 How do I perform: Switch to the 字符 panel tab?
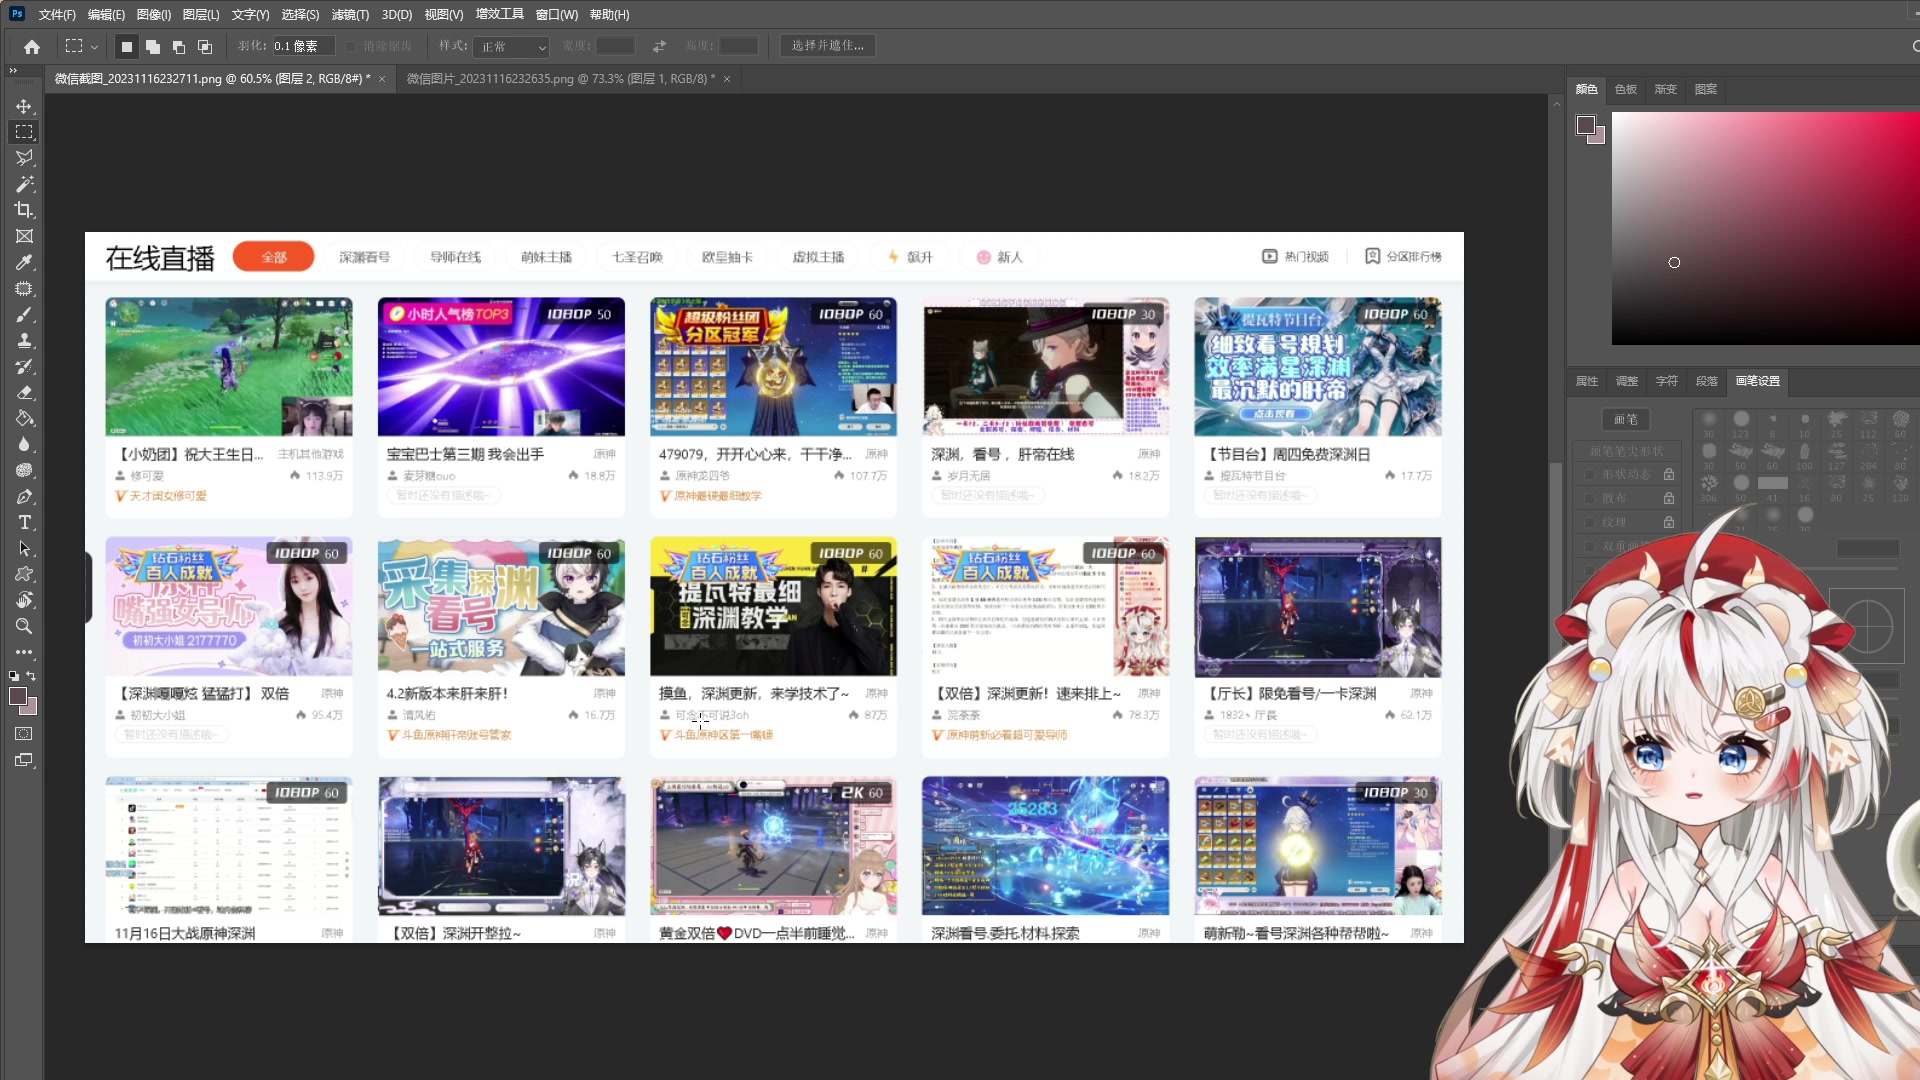coord(1667,381)
